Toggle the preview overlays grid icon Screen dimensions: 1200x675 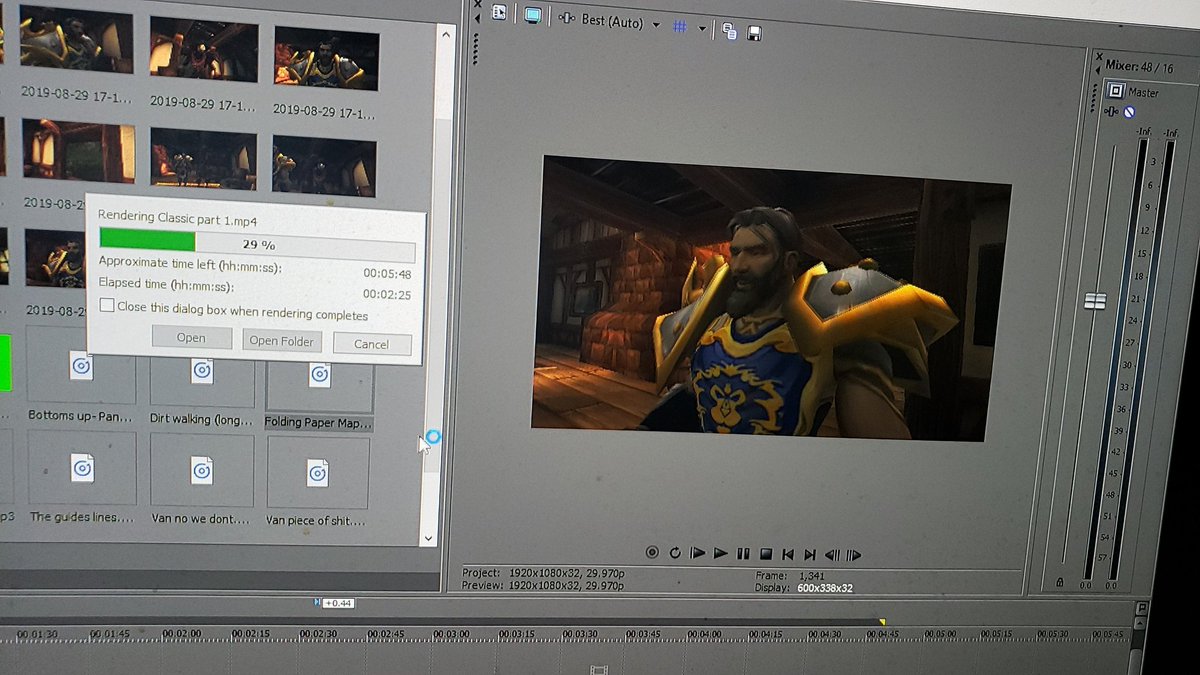679,27
